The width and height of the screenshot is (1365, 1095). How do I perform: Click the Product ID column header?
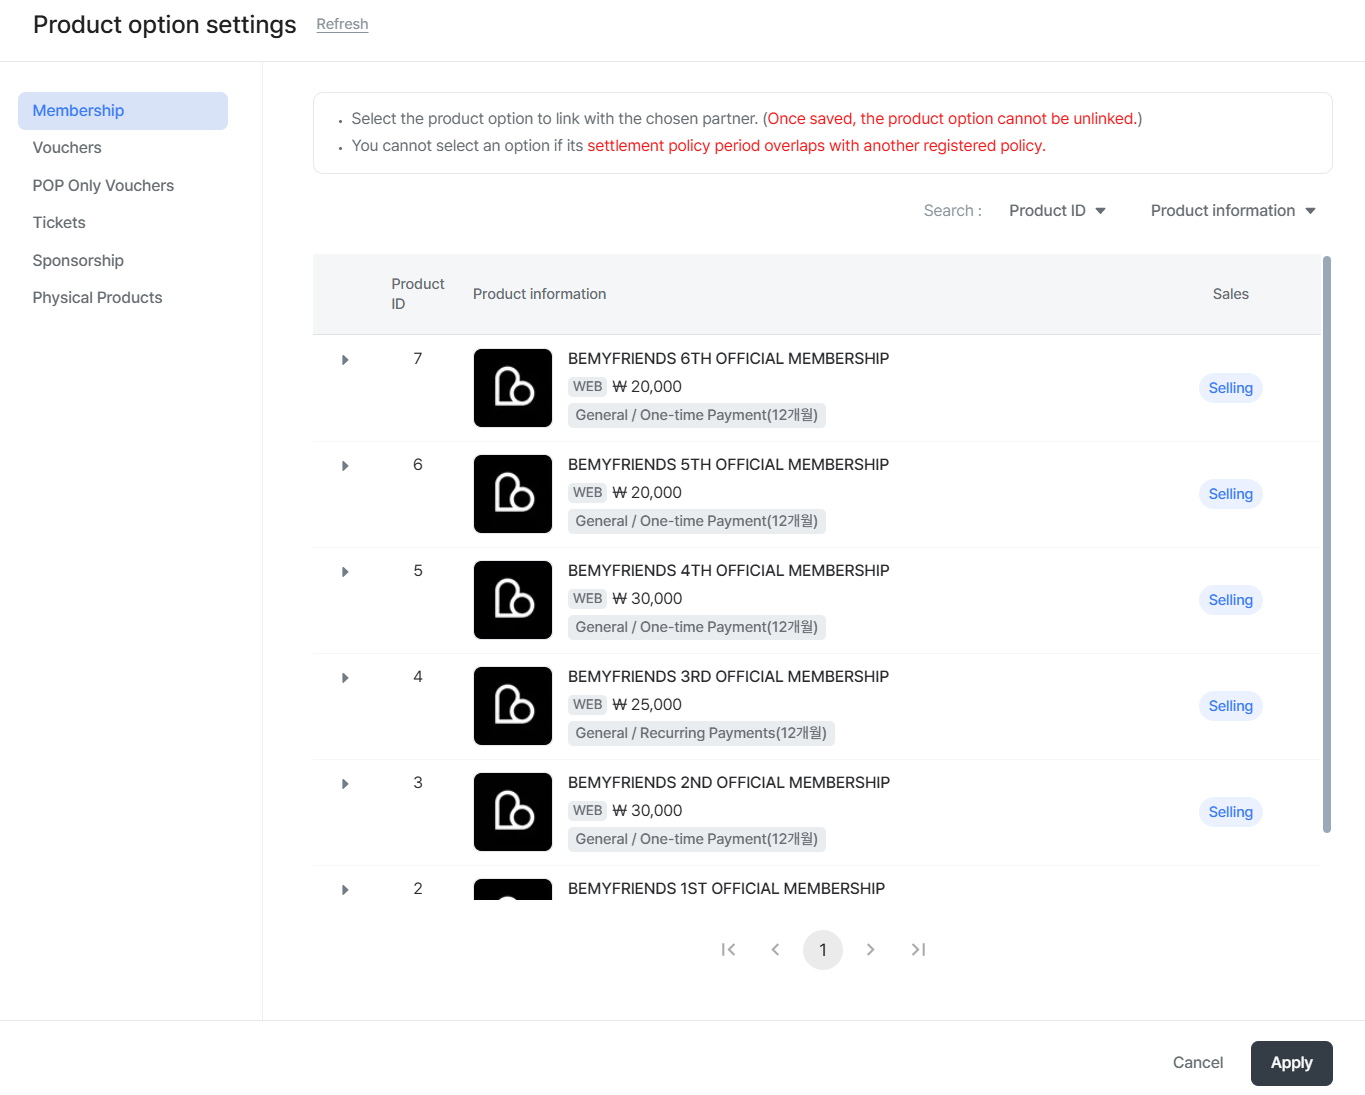417,294
